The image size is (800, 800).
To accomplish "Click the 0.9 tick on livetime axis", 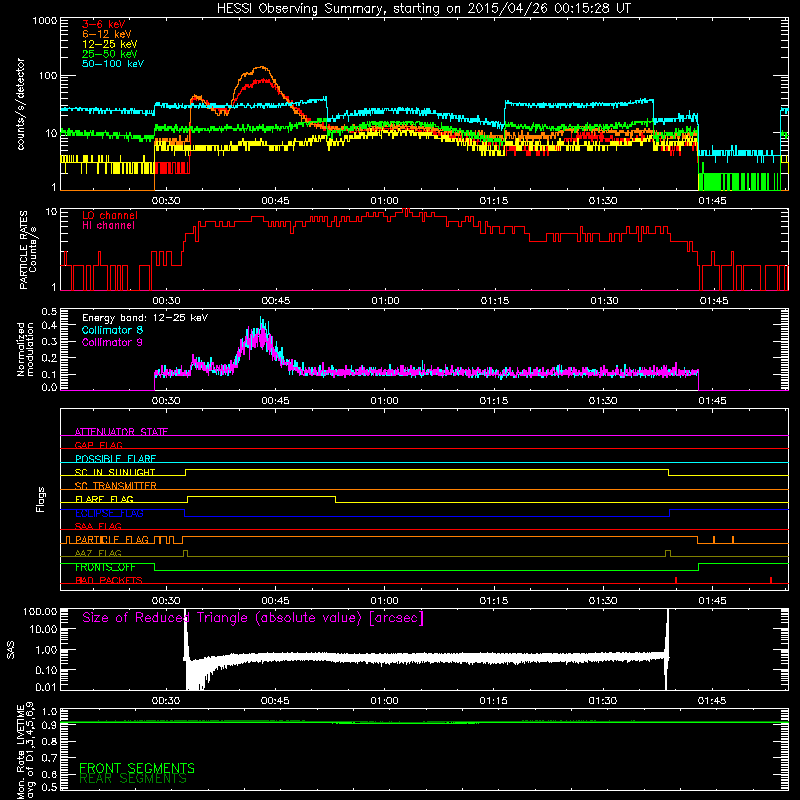I will click(x=49, y=725).
